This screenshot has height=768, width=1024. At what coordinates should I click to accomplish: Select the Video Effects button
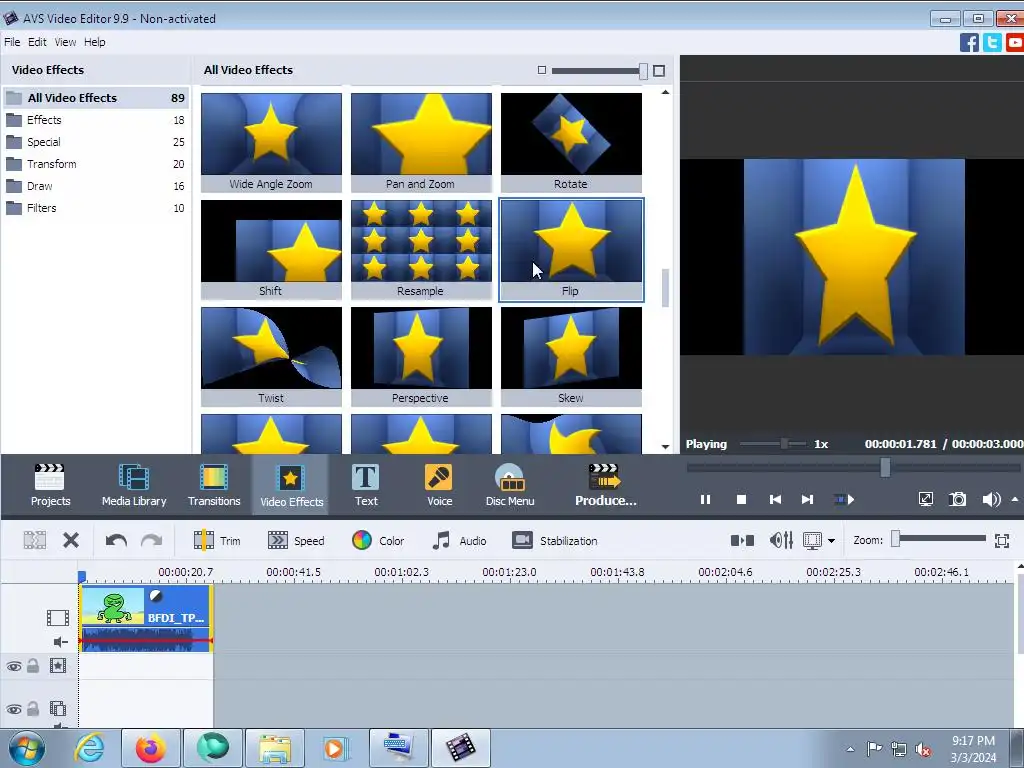tap(291, 485)
